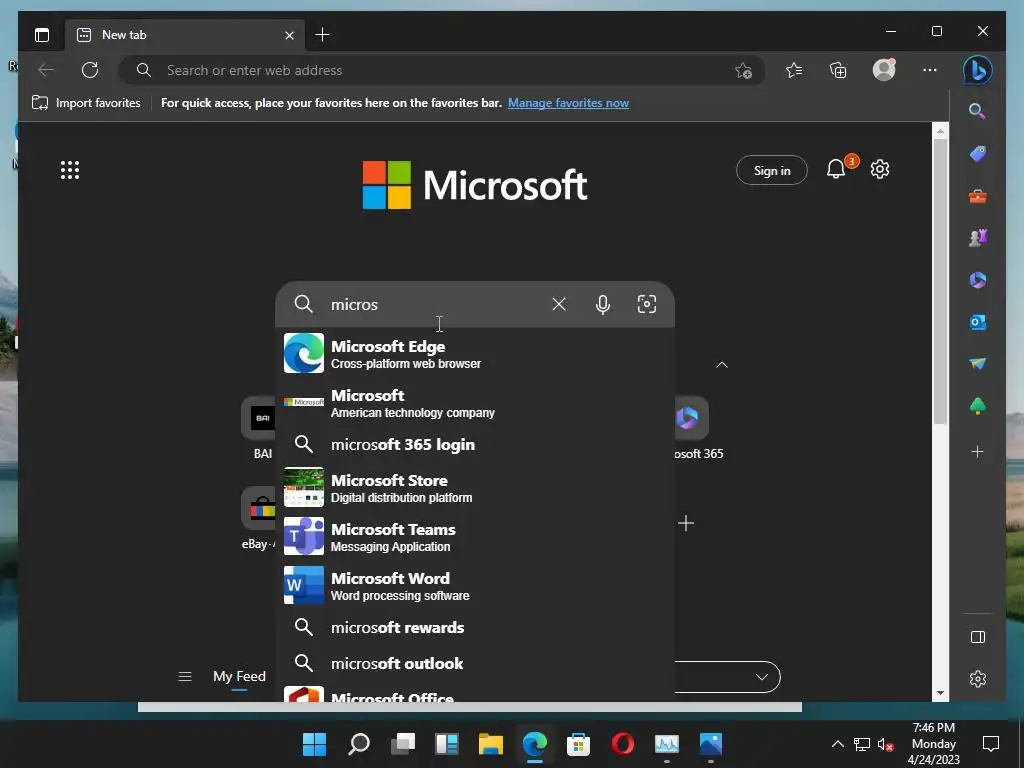Select microsoft outlook suggestion

(475, 664)
